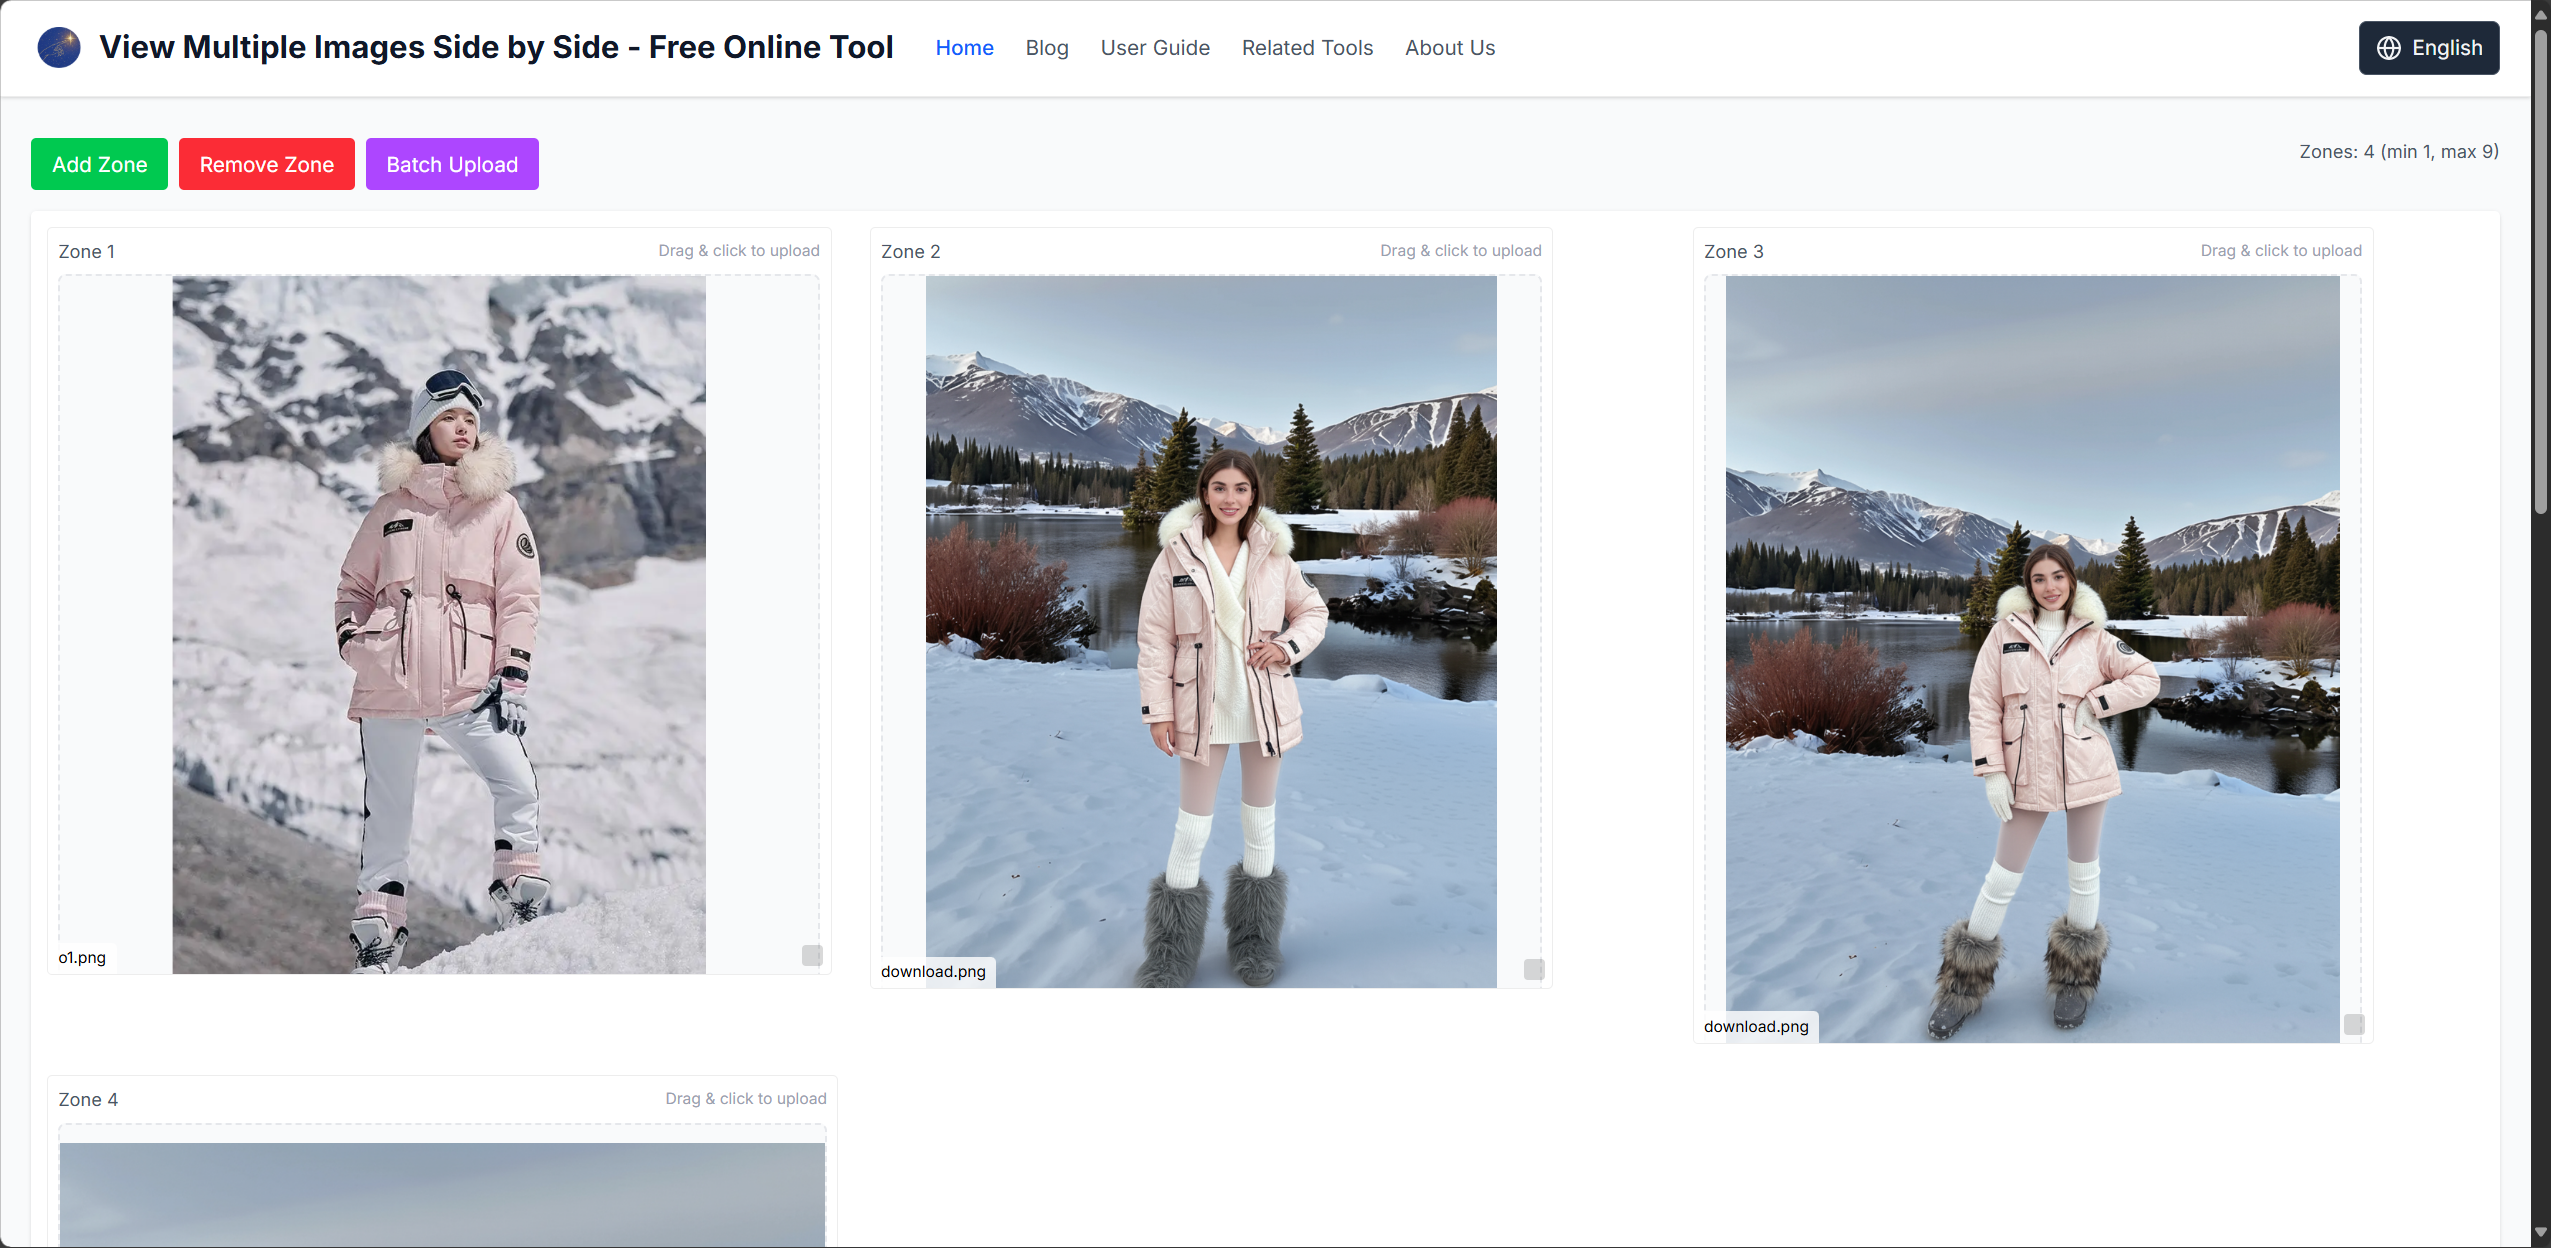Open the Blog page
The image size is (2551, 1248).
1047,48
